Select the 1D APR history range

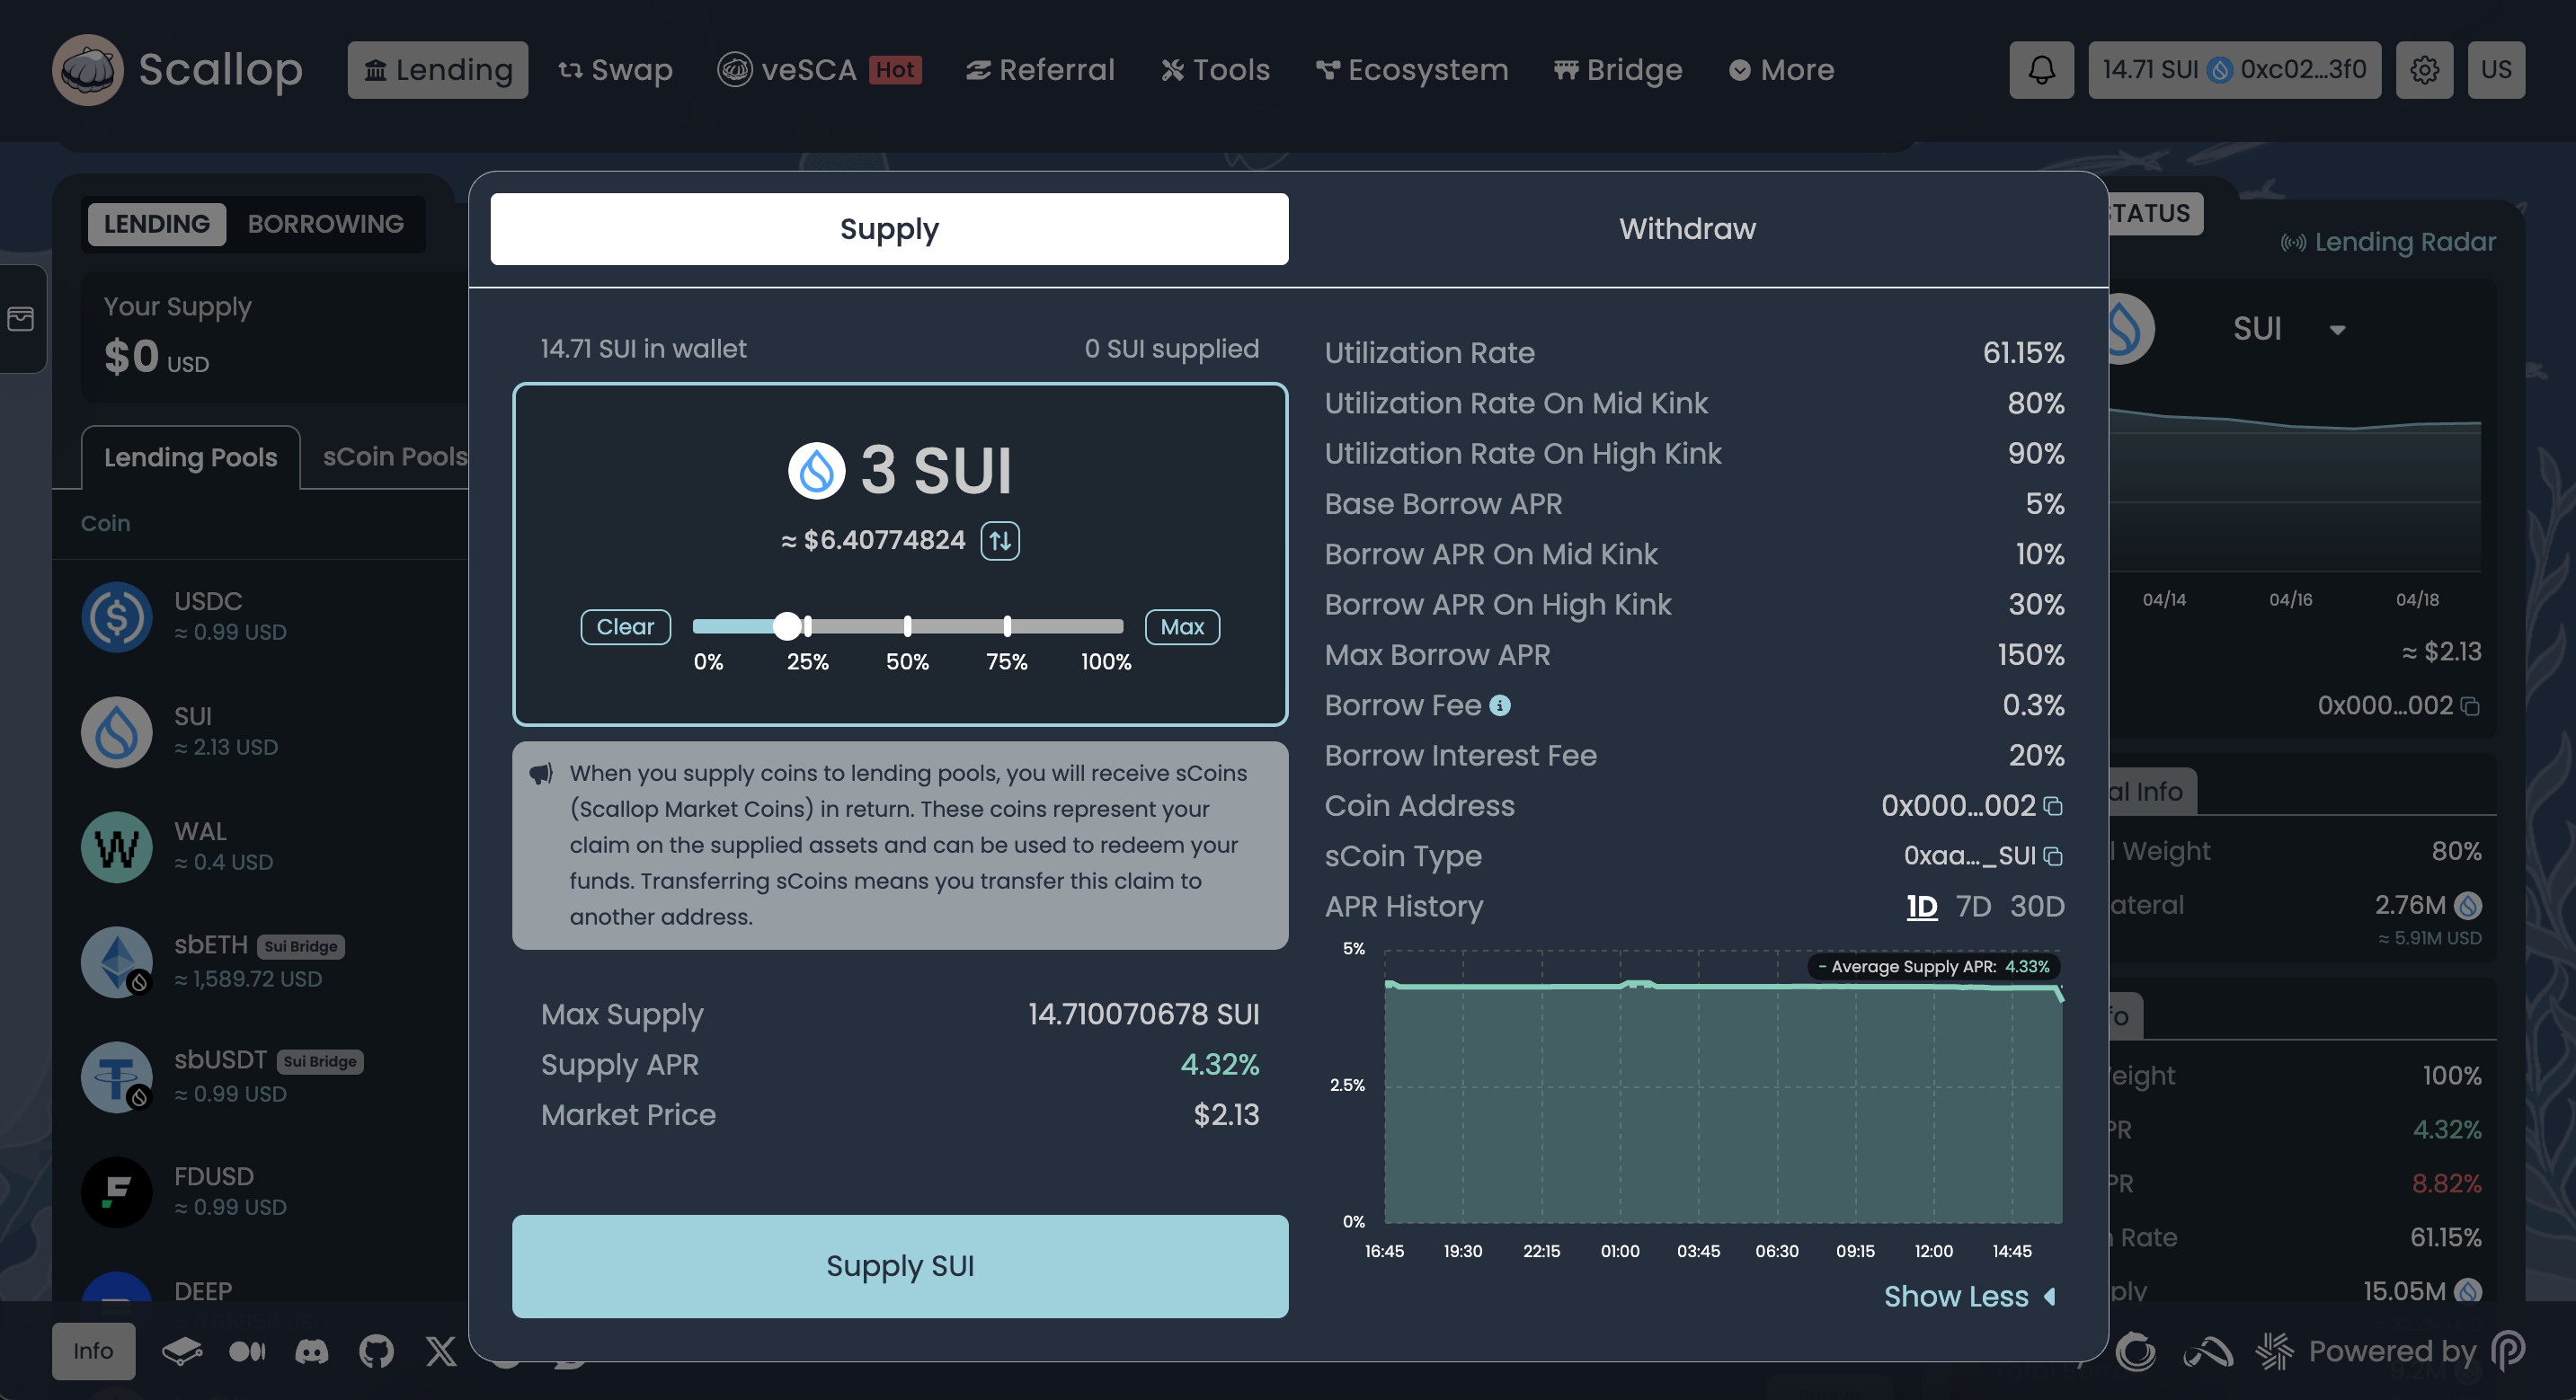(1921, 906)
